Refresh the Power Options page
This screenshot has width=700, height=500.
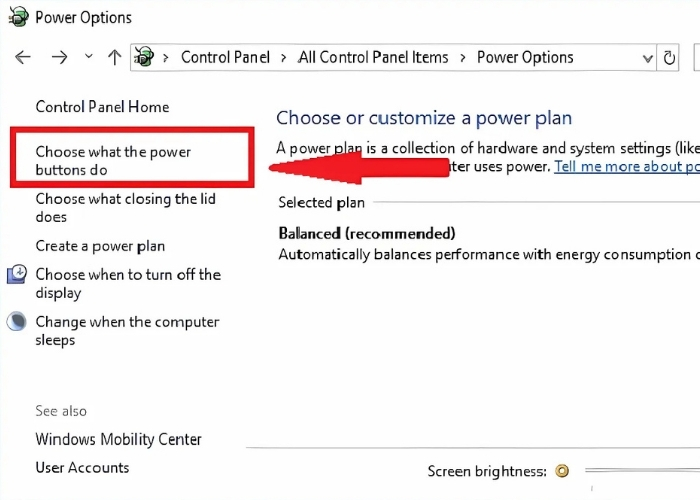(x=670, y=58)
